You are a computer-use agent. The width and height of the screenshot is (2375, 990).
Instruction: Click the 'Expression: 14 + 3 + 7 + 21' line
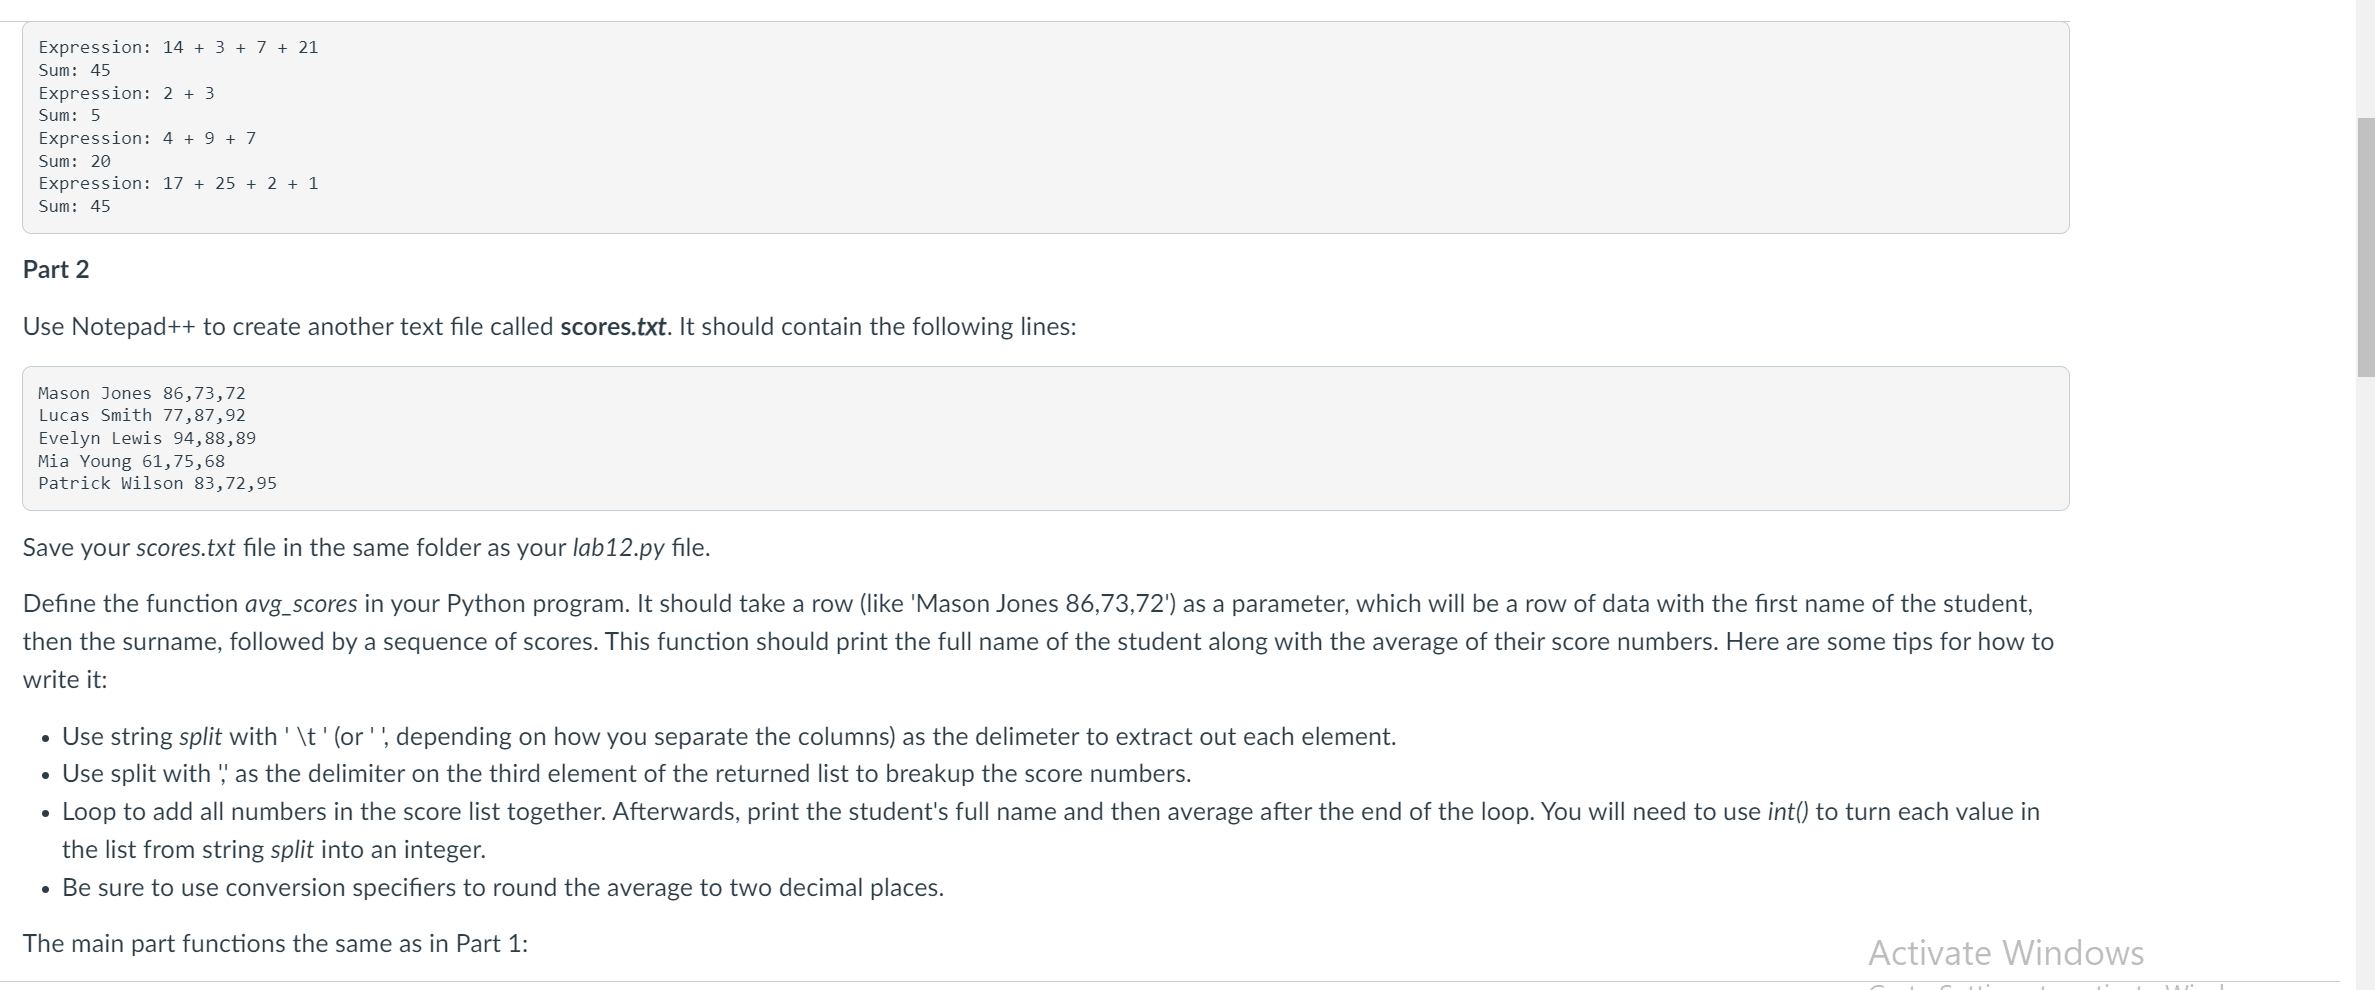coord(178,47)
